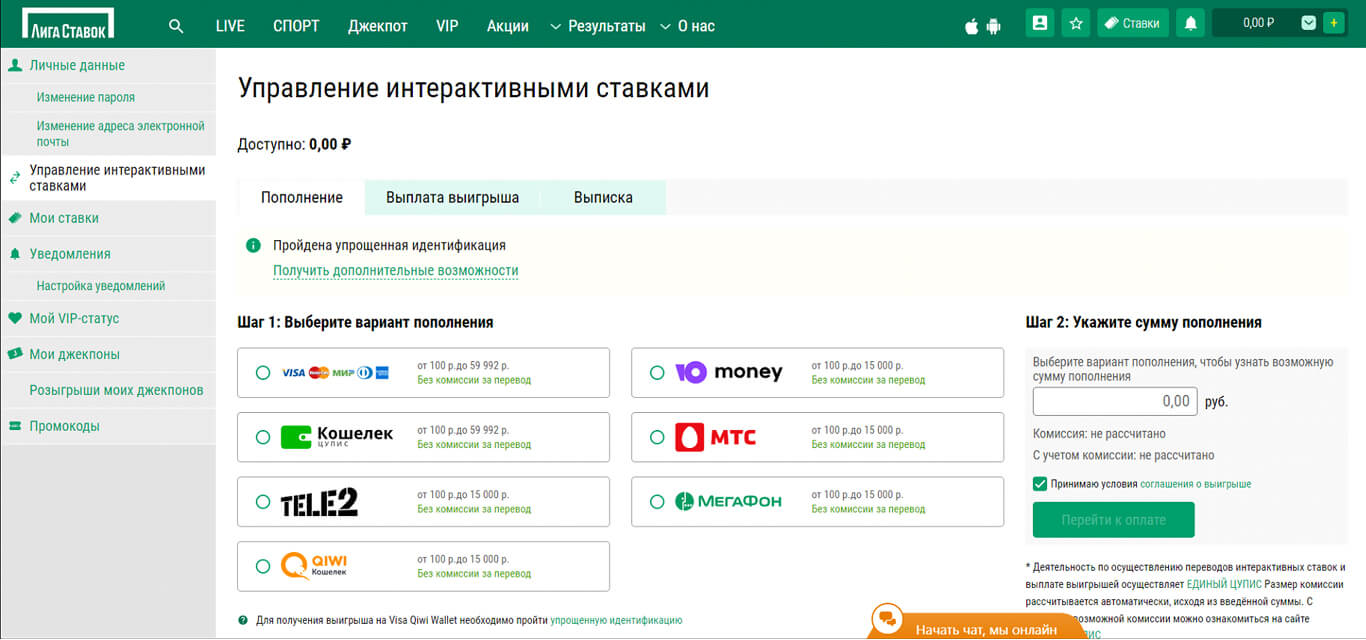
Task: Open the balance dropdown arrow
Action: 1308,23
